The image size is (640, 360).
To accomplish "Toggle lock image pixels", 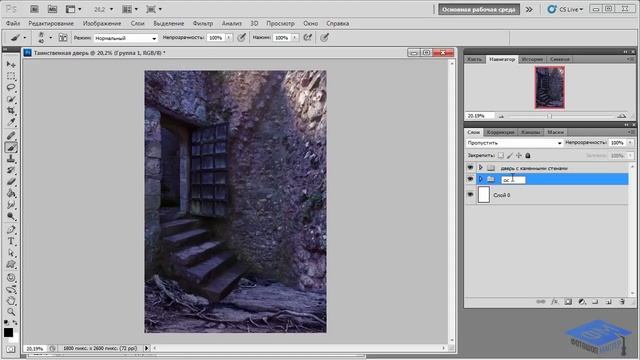I will pos(509,156).
